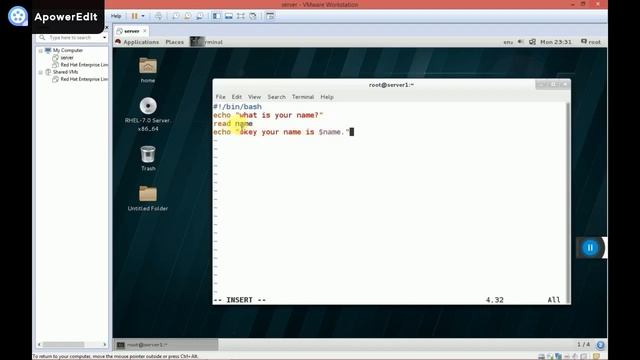The height and width of the screenshot is (360, 640).
Task: Open the library search filter dropdown arrow
Action: click(104, 38)
